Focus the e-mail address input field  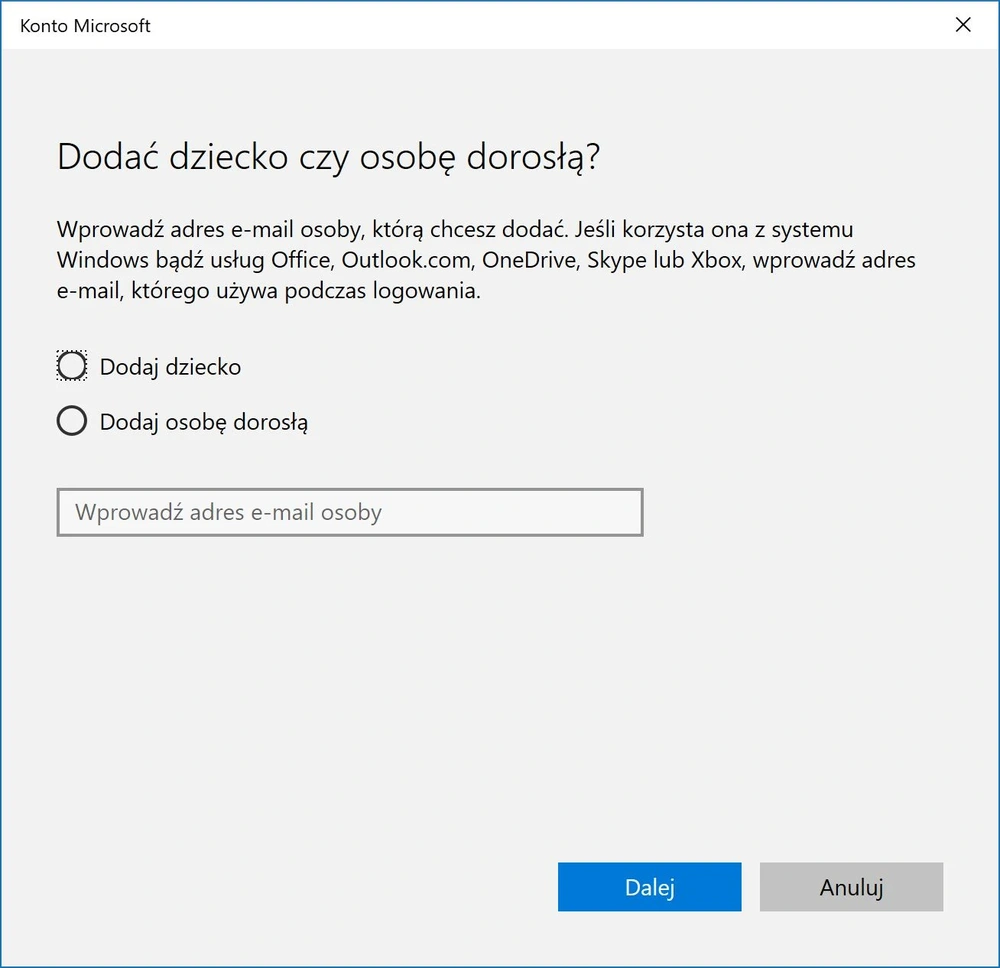(x=349, y=512)
